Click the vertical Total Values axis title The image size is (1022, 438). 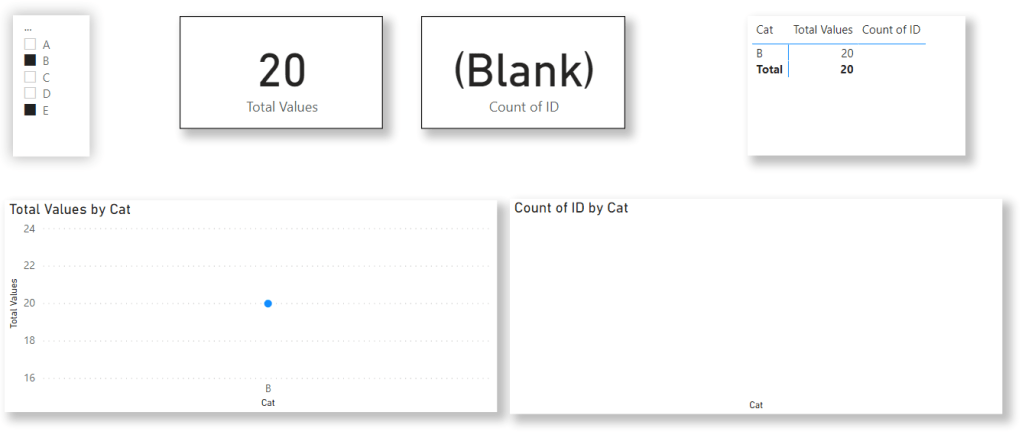[x=15, y=303]
